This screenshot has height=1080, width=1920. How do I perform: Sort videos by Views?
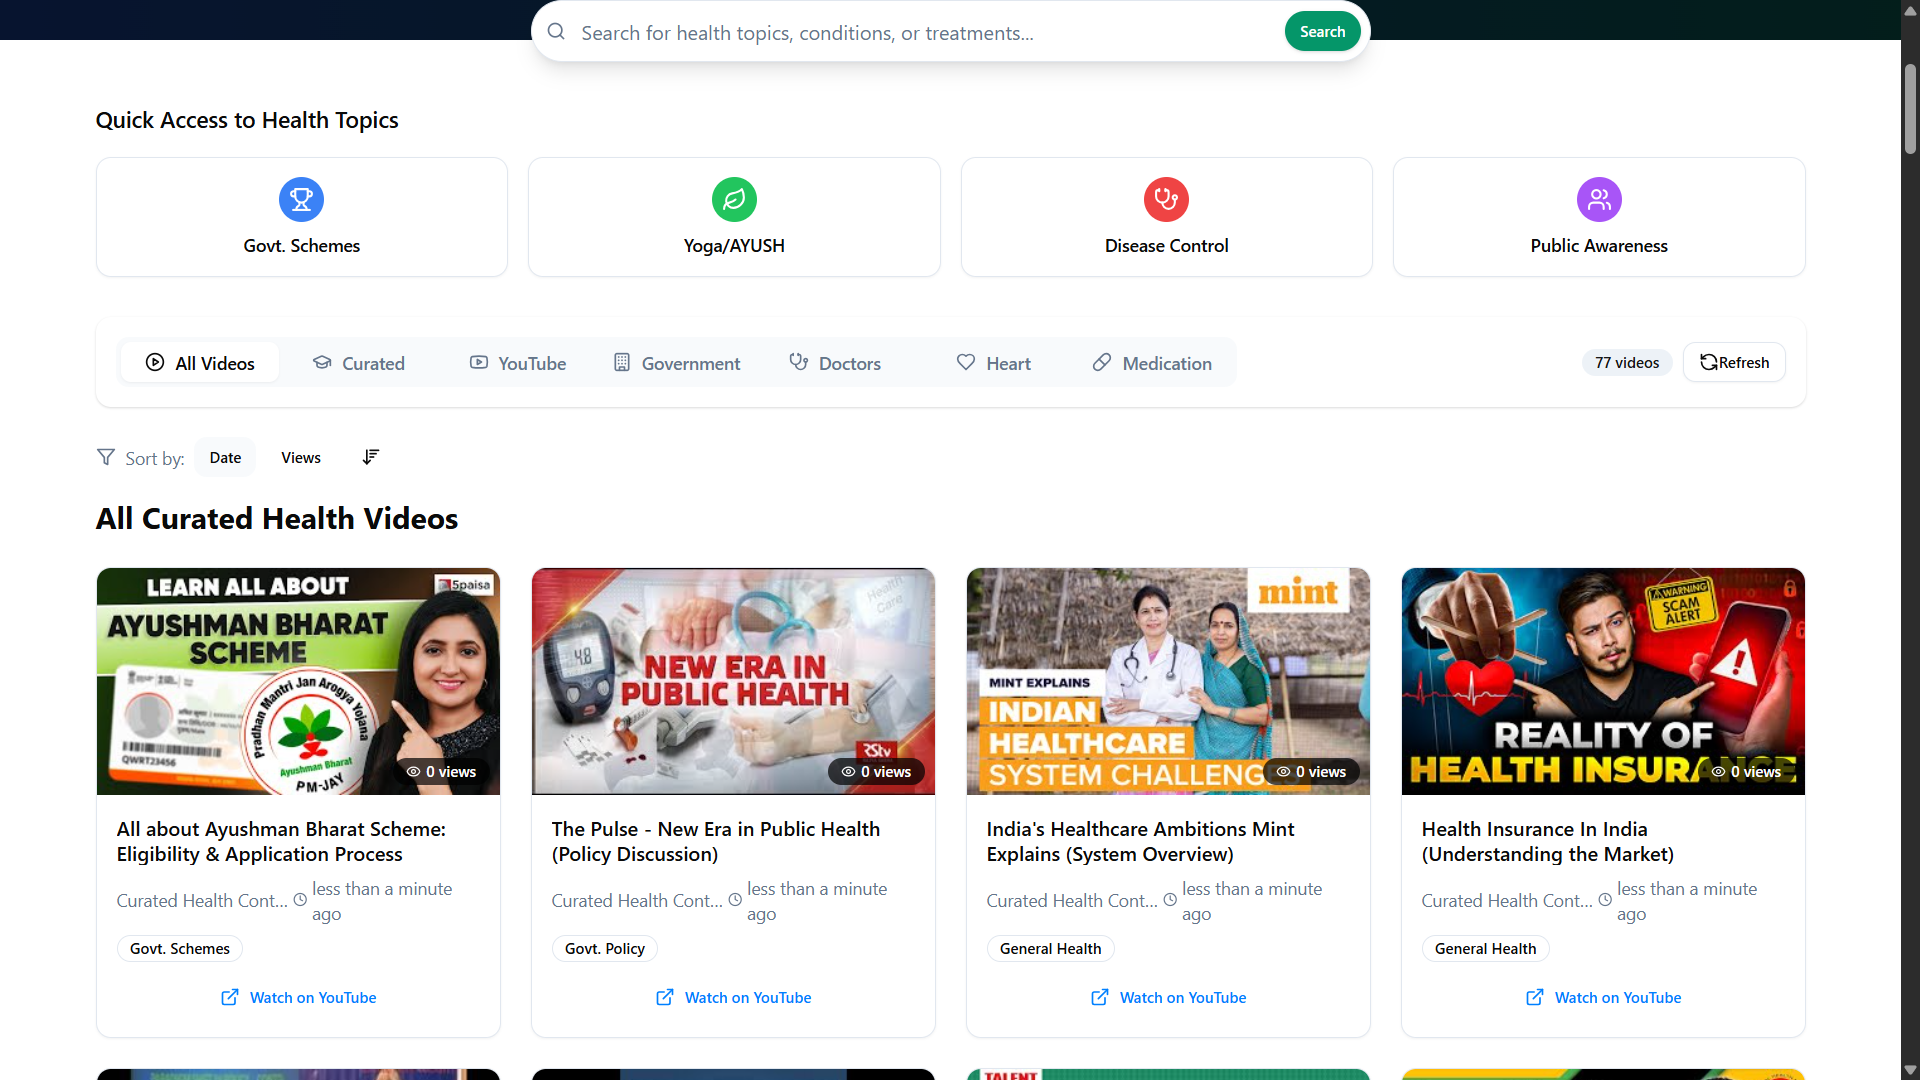tap(301, 457)
